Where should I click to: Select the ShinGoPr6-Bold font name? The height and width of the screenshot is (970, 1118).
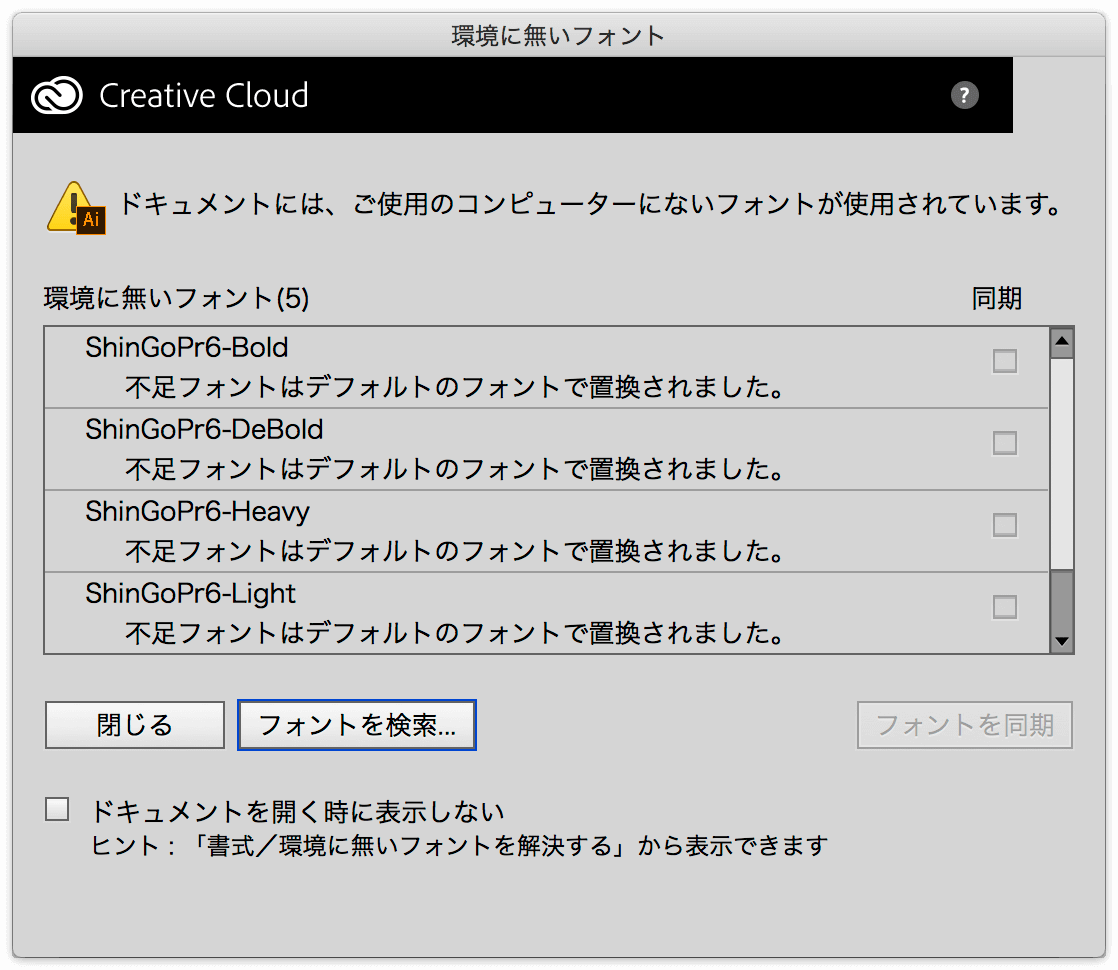click(x=187, y=347)
